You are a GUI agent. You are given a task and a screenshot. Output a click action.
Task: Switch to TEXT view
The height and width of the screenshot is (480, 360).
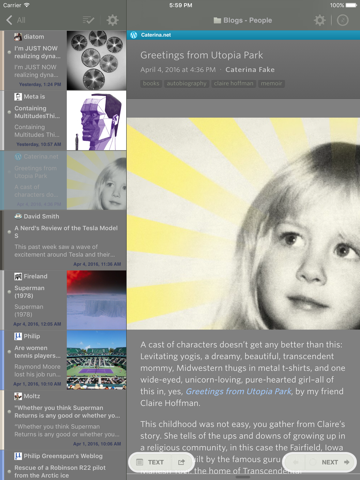point(150,462)
